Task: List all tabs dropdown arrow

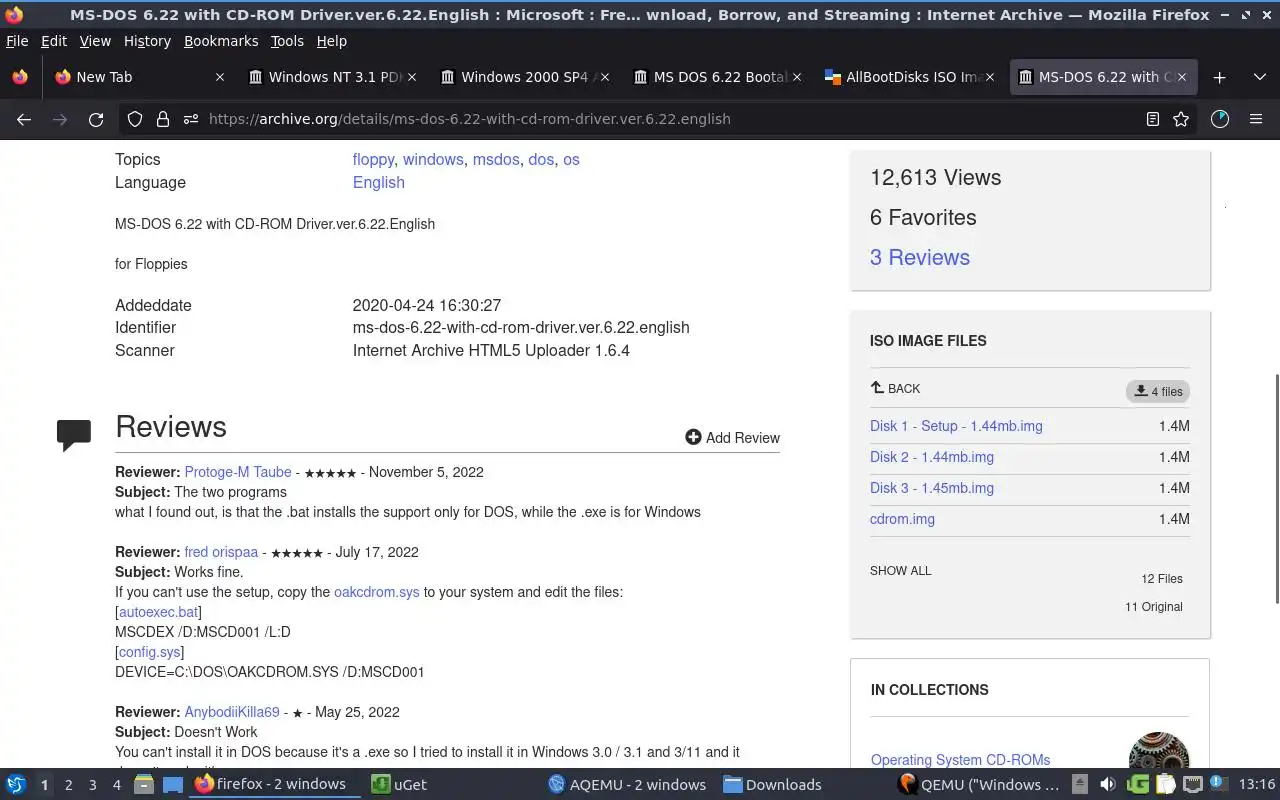Action: pos(1259,77)
